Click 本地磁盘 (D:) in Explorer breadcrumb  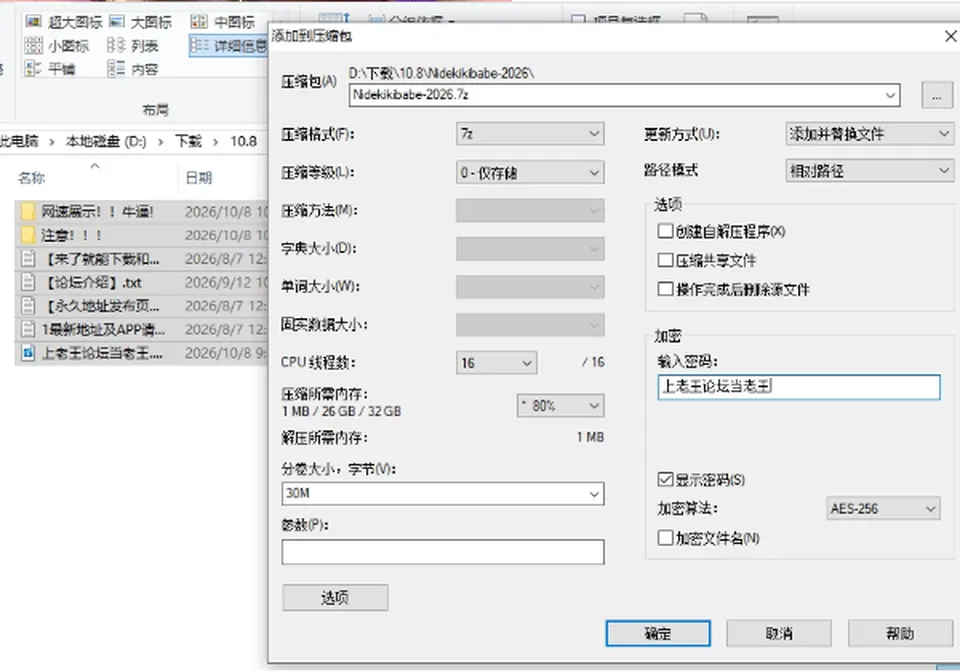point(106,141)
